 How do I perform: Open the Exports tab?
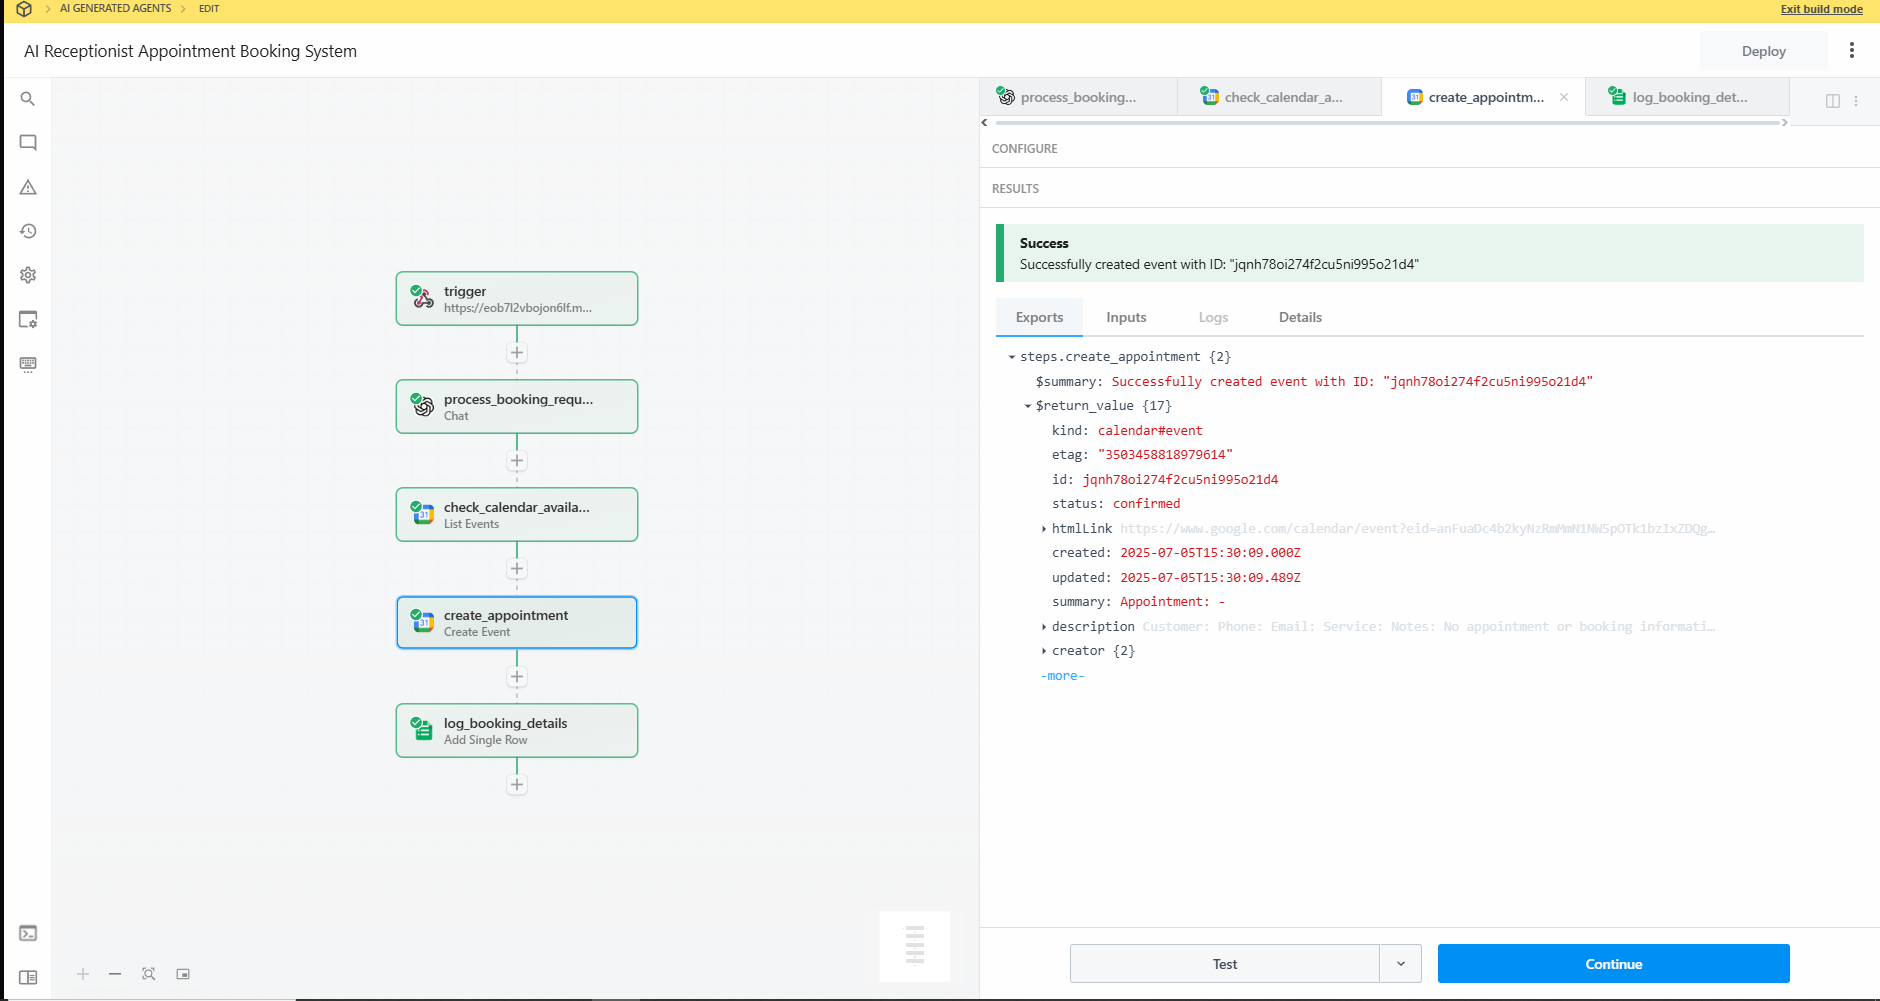point(1039,317)
